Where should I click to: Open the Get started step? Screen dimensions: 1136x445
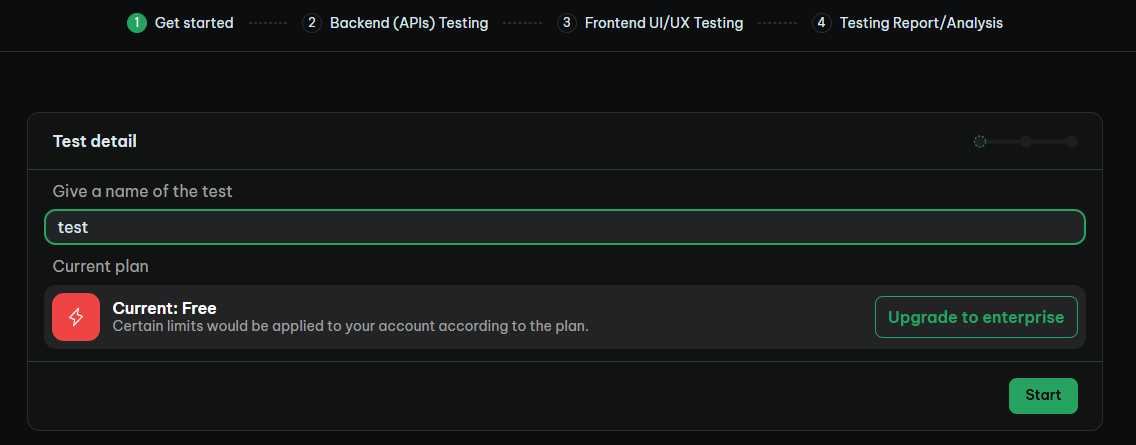coord(194,23)
